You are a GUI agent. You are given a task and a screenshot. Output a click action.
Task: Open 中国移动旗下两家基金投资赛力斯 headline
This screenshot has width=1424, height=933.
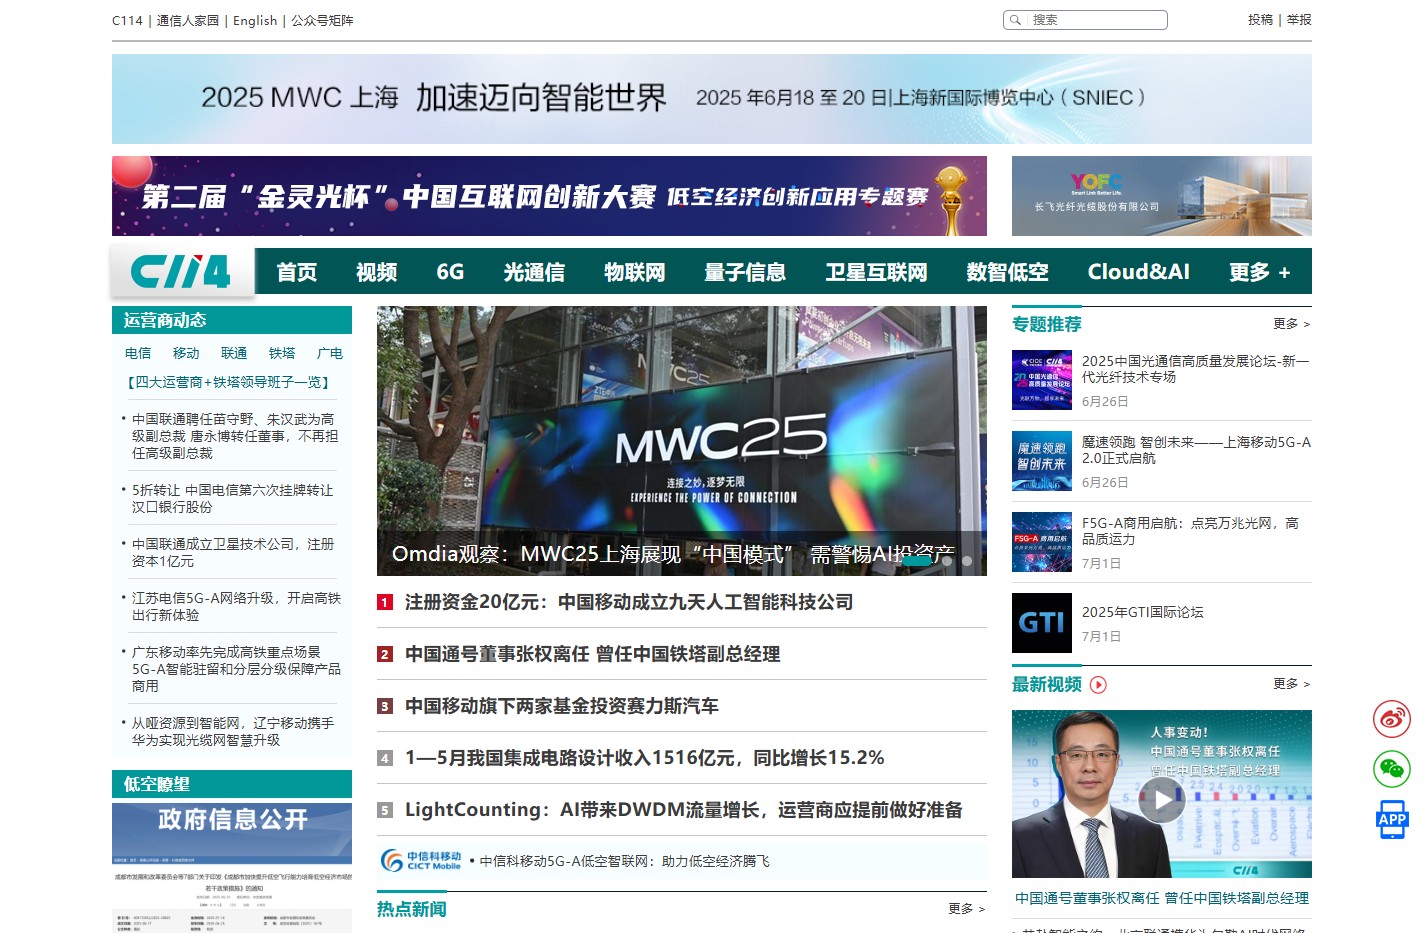point(562,706)
